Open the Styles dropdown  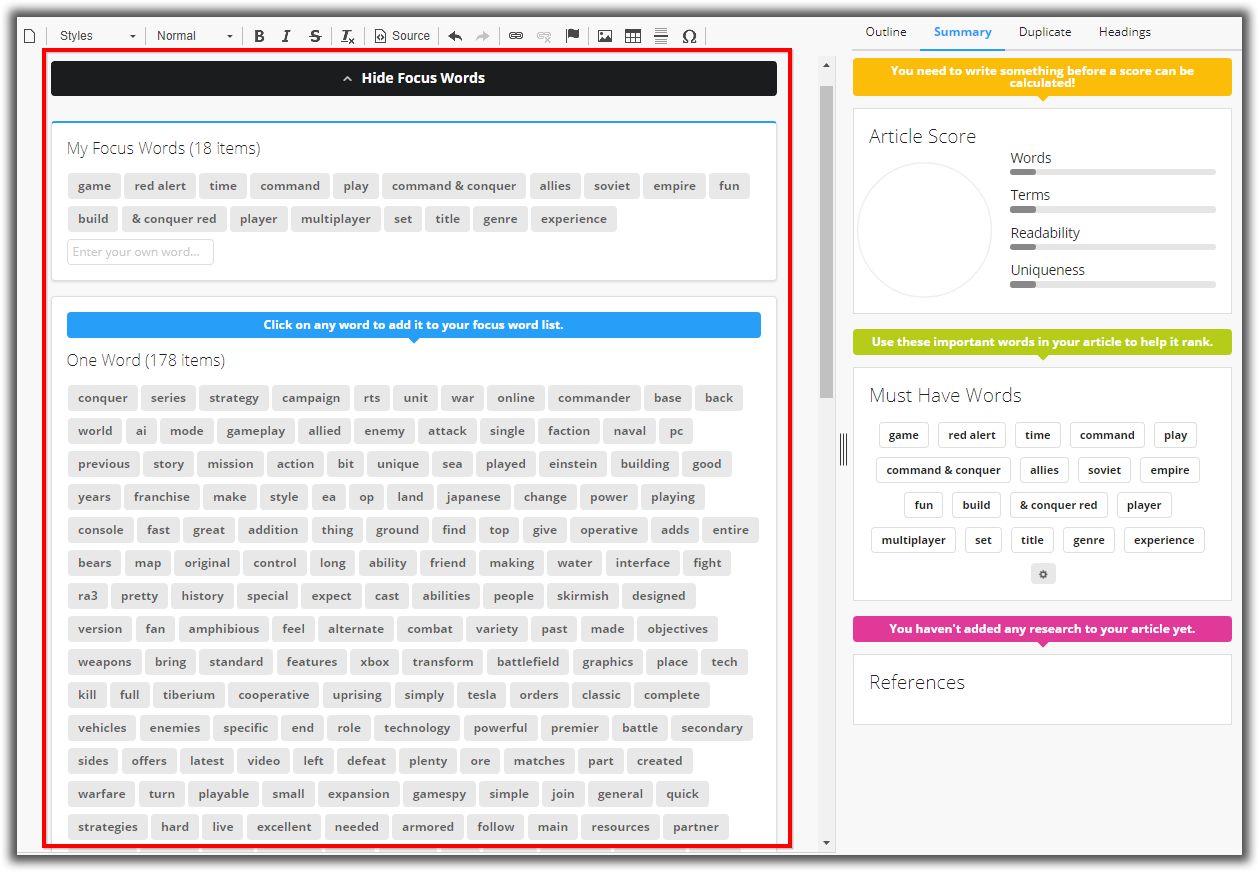[97, 36]
